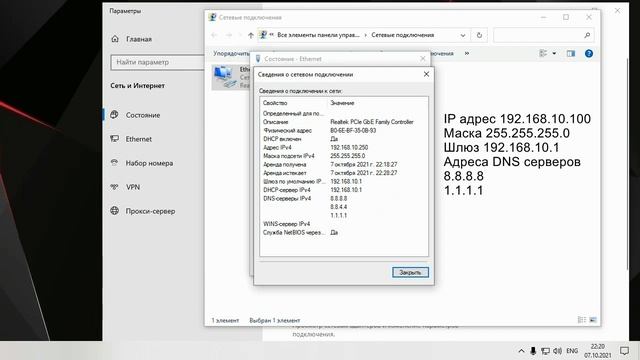
Task: Expand the address bar history dropdown
Action: click(x=463, y=35)
